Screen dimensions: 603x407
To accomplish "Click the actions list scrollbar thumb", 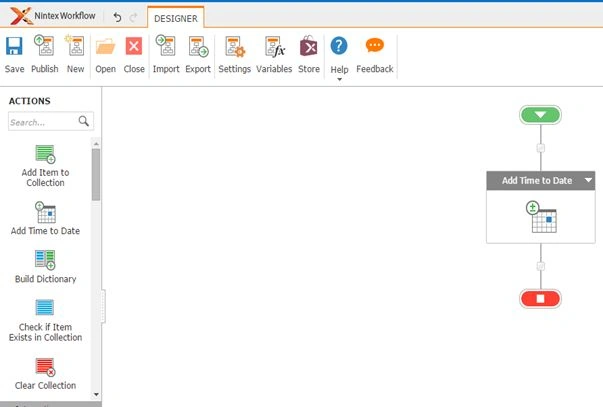I will [x=96, y=175].
